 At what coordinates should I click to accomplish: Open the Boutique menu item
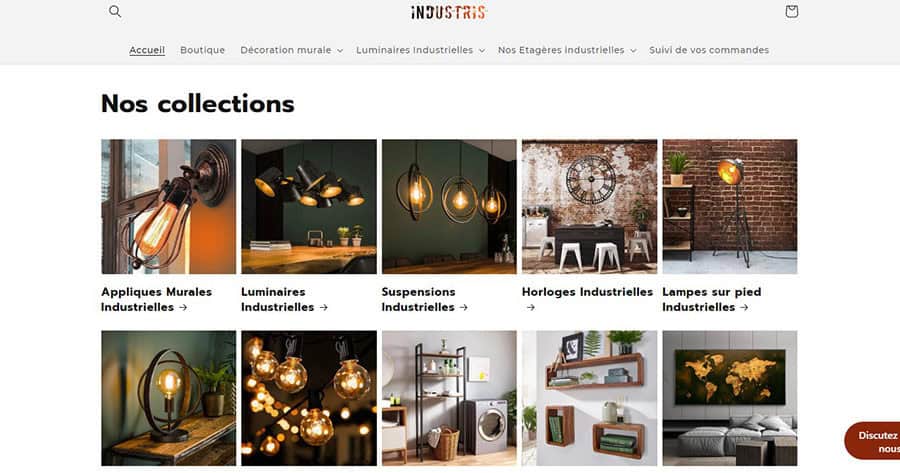(203, 50)
